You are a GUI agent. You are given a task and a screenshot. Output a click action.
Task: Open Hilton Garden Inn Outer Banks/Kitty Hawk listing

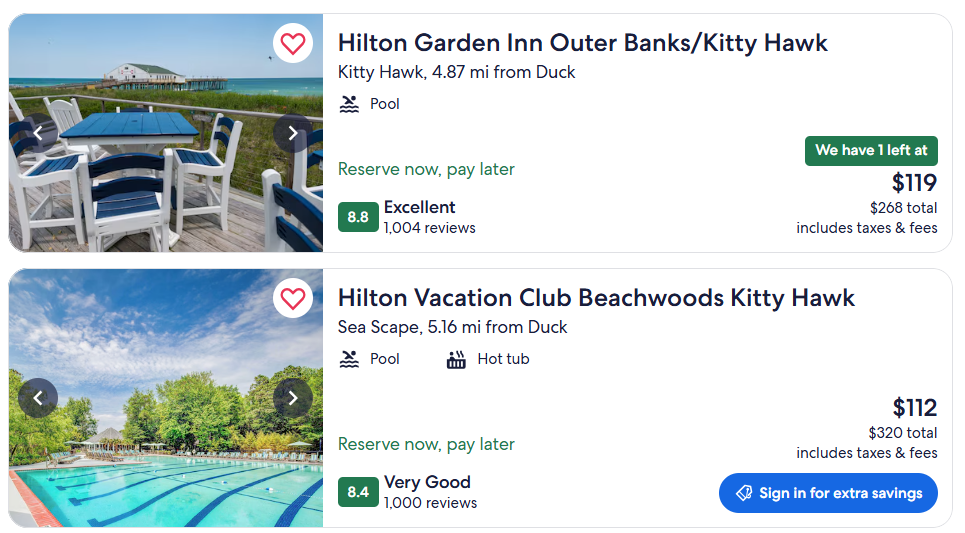582,43
